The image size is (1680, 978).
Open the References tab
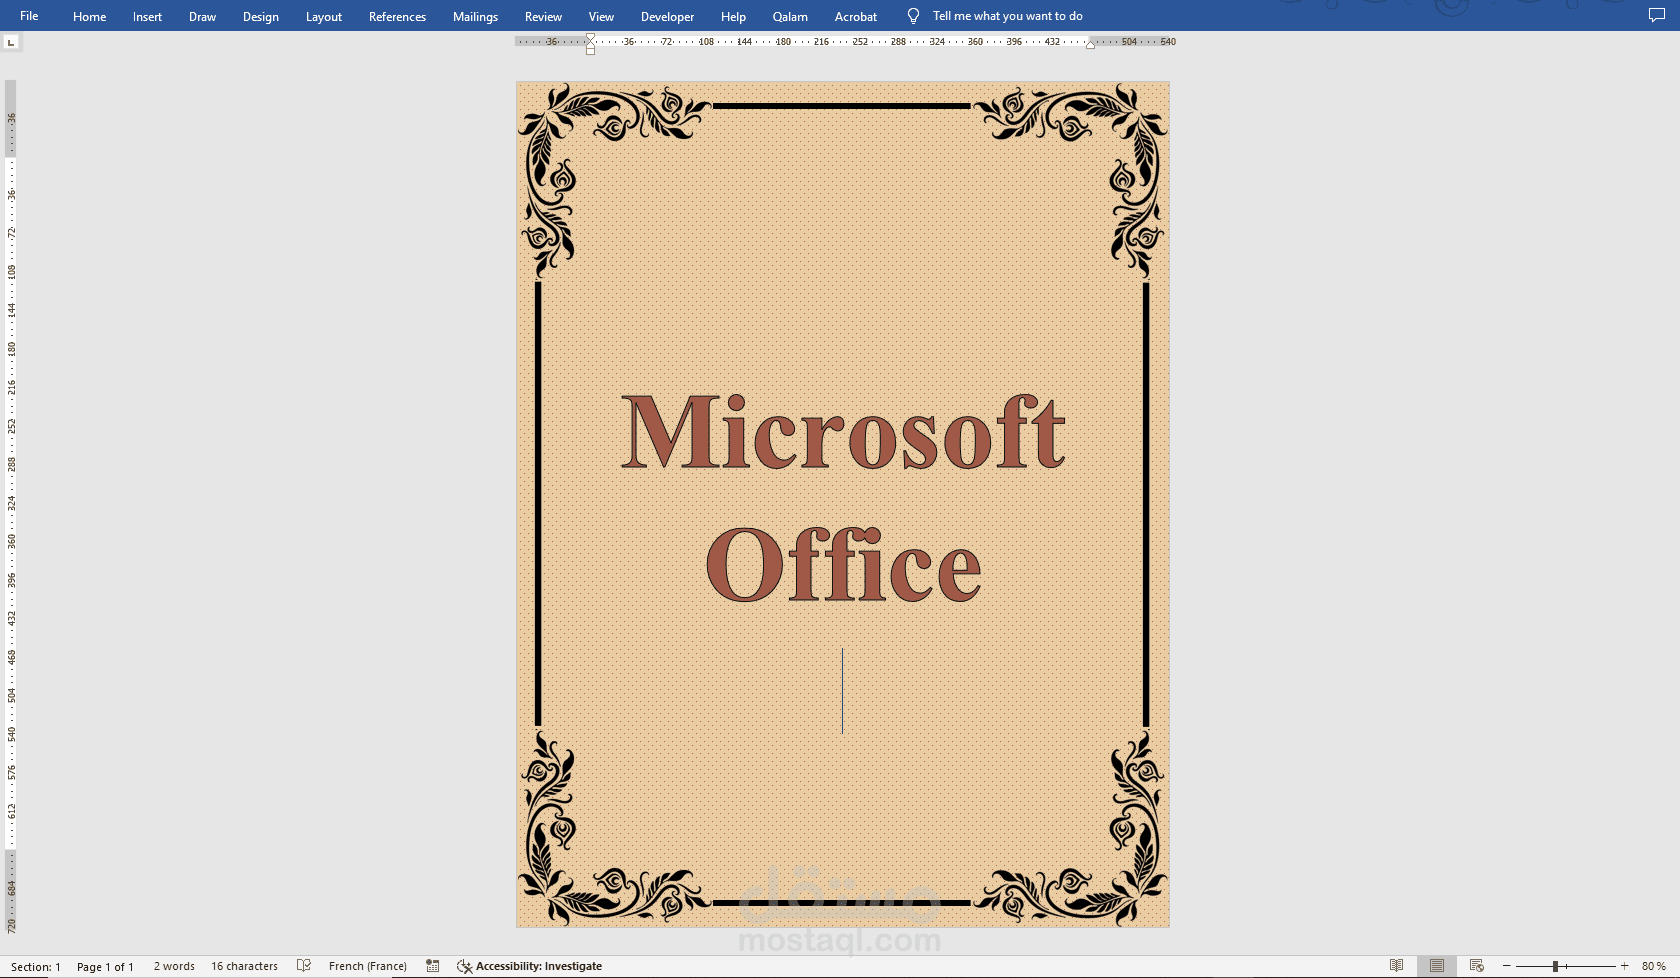[x=397, y=16]
